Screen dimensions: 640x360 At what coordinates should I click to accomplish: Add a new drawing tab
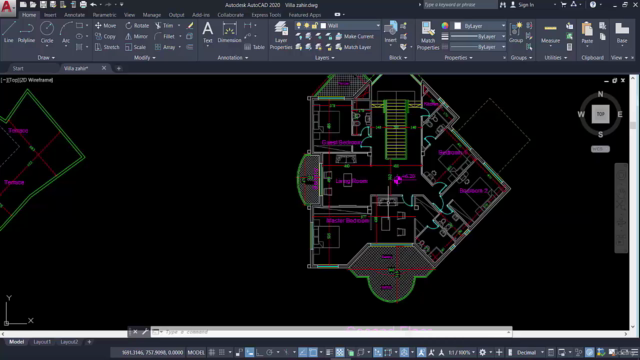[118, 68]
